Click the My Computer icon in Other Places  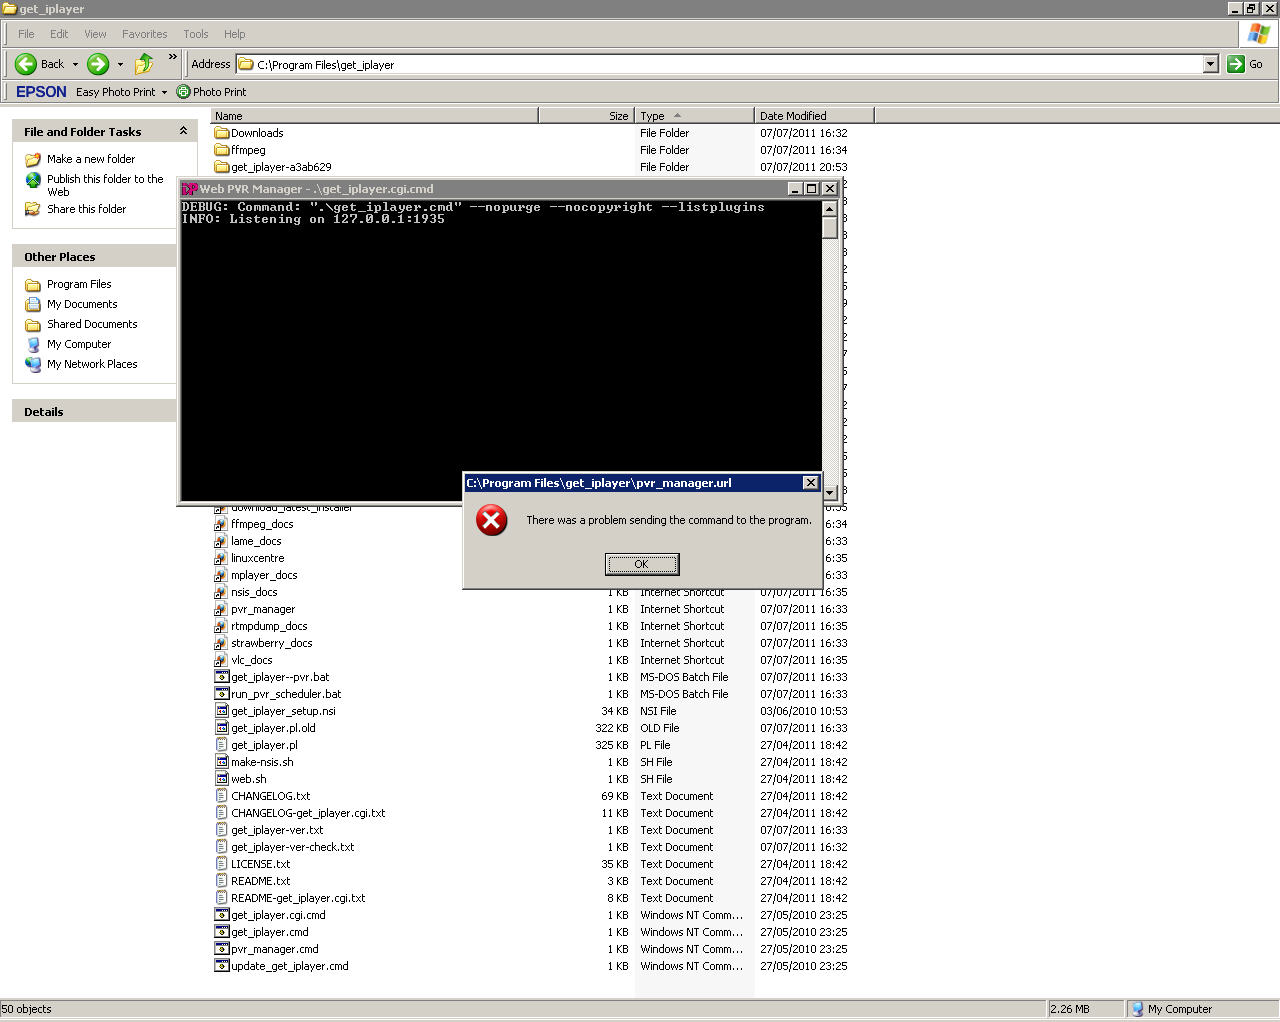pos(33,344)
